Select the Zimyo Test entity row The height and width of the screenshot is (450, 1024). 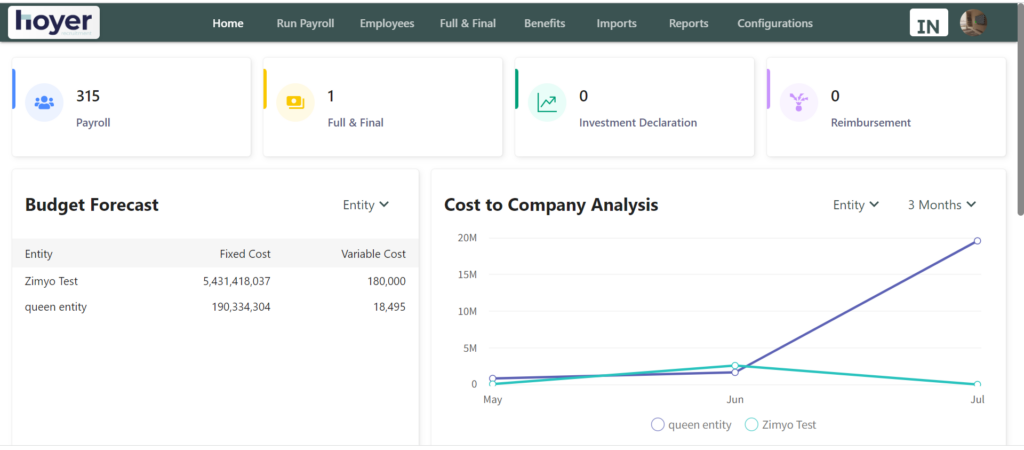(x=215, y=282)
